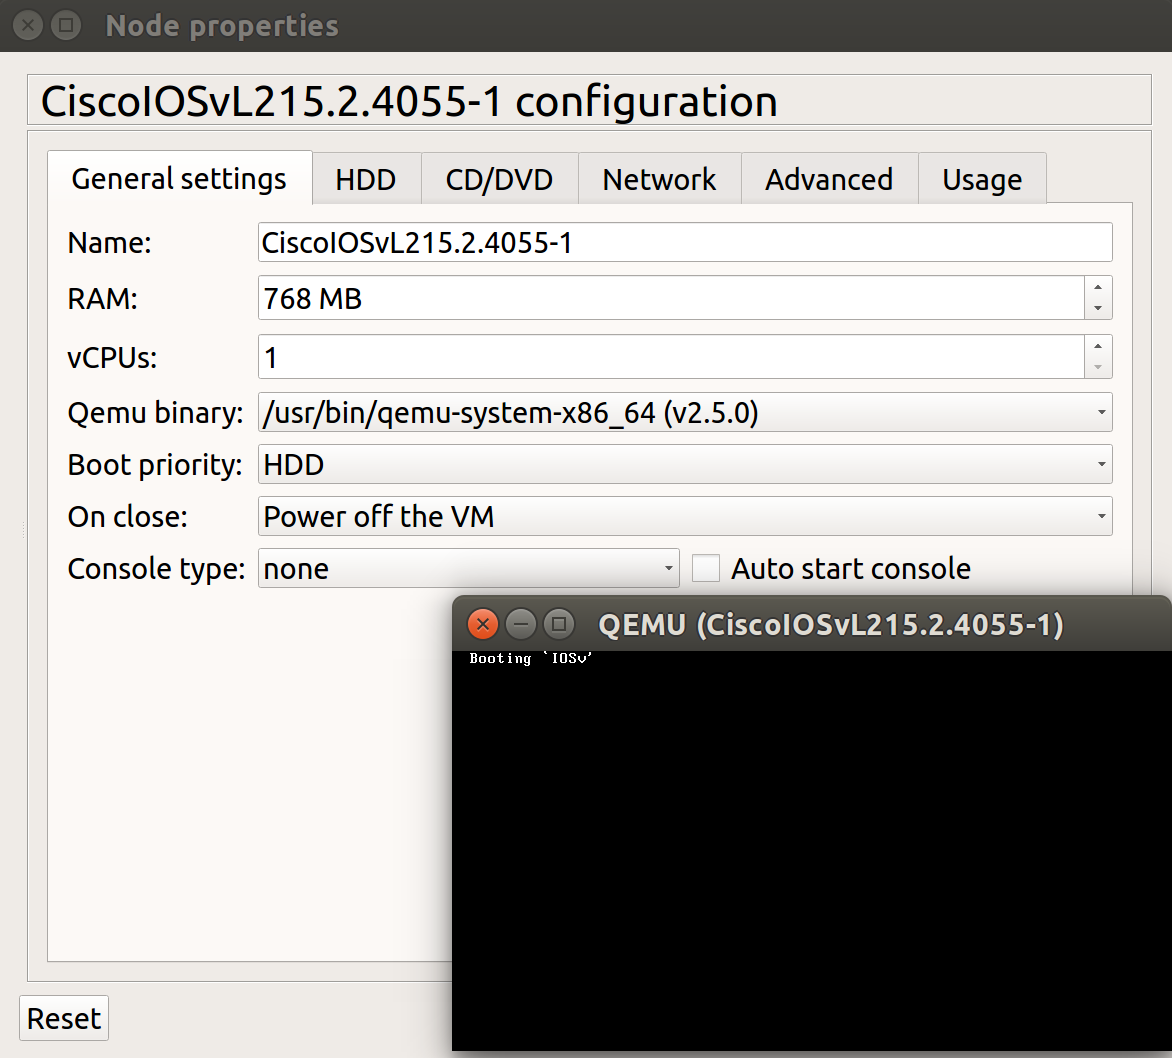This screenshot has width=1172, height=1058.
Task: Go to the Network tab
Action: (x=659, y=178)
